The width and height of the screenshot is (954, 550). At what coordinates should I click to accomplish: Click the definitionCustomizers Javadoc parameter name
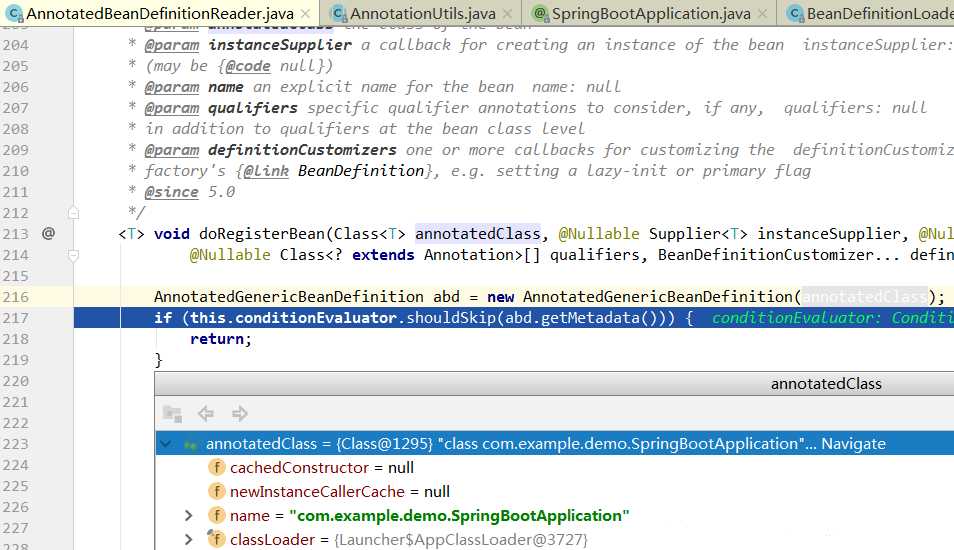pyautogui.click(x=302, y=150)
